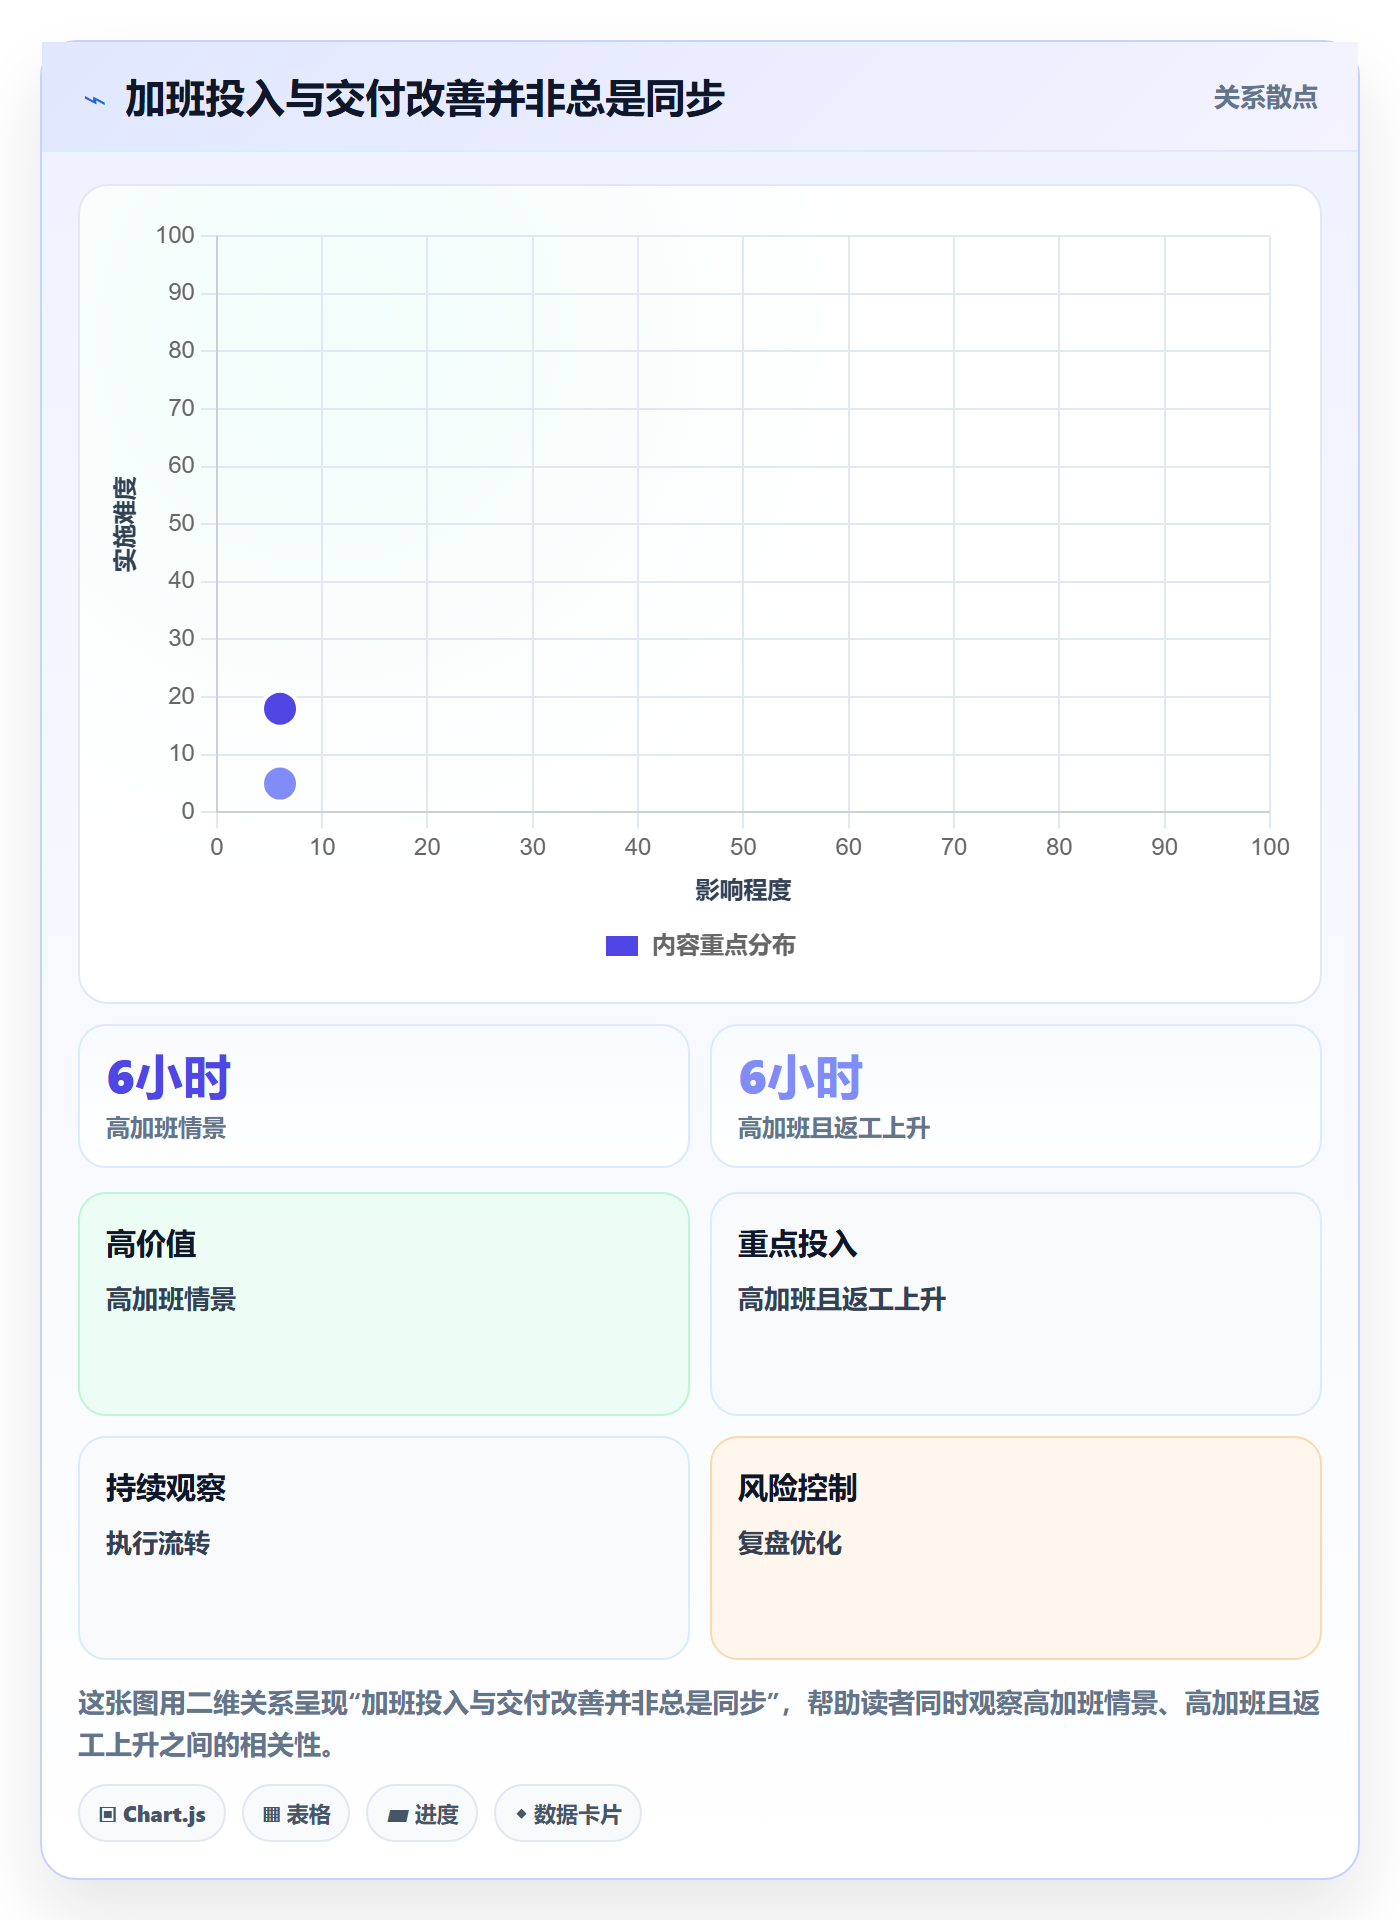Image resolution: width=1400 pixels, height=1920 pixels.
Task: Click the 影响程度 x-axis title
Action: tap(743, 890)
